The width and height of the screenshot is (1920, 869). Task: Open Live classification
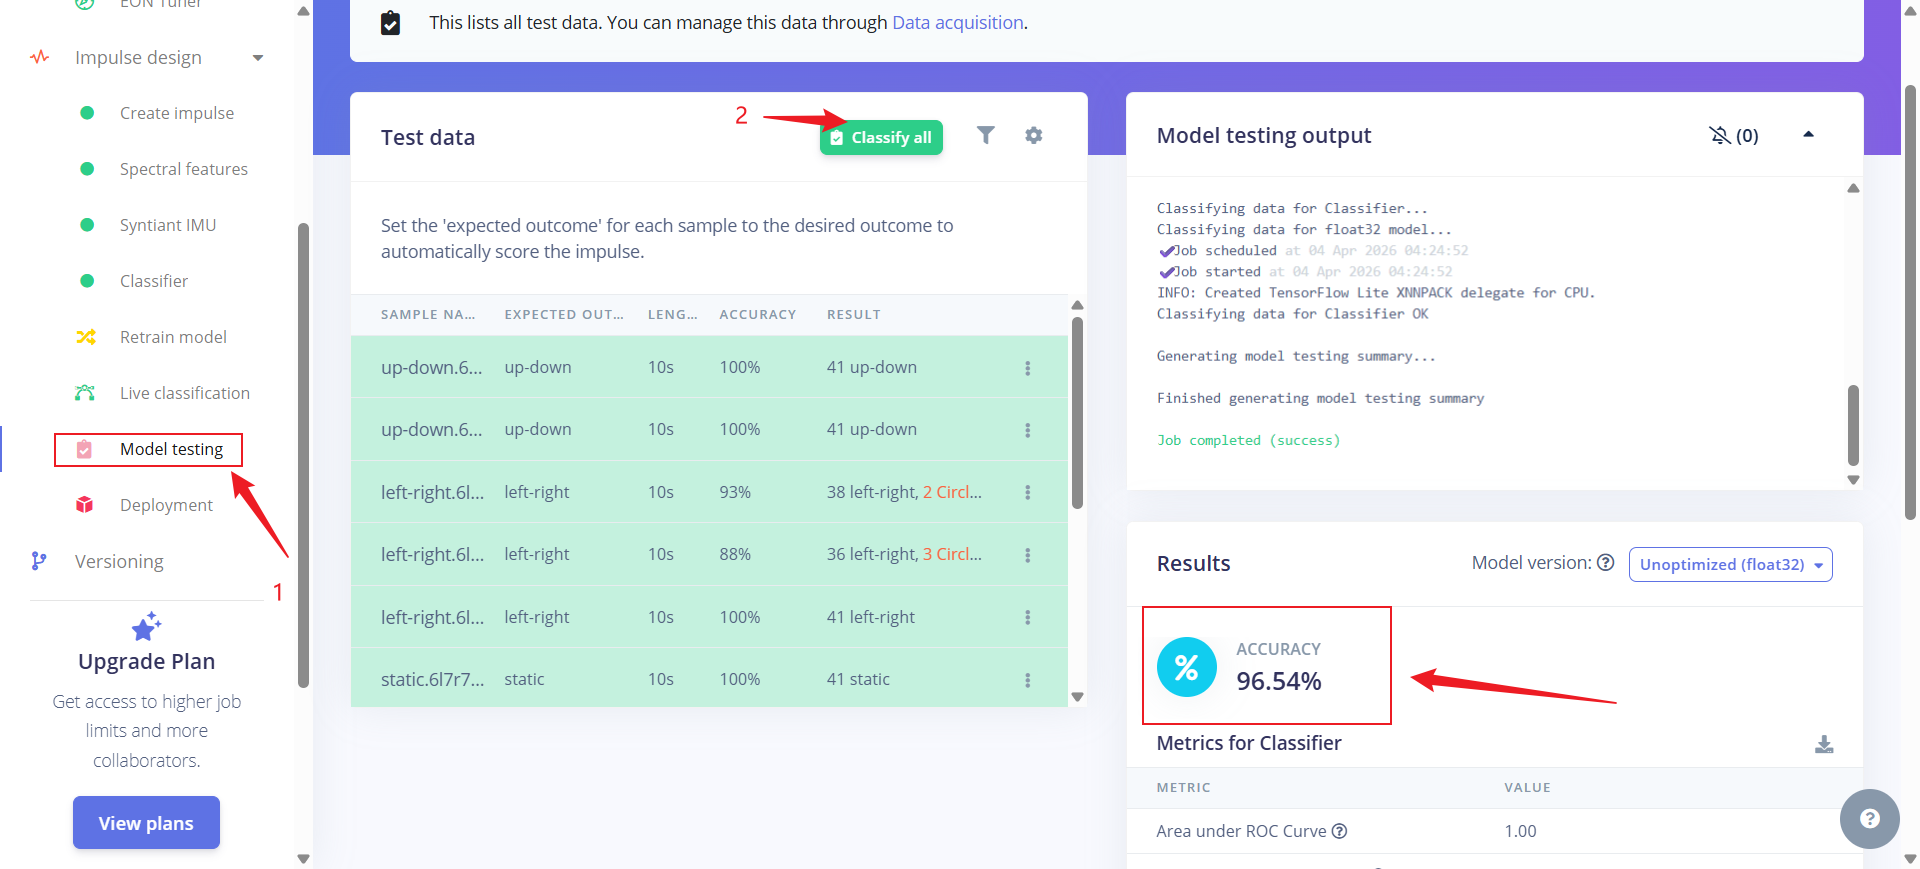pos(185,393)
